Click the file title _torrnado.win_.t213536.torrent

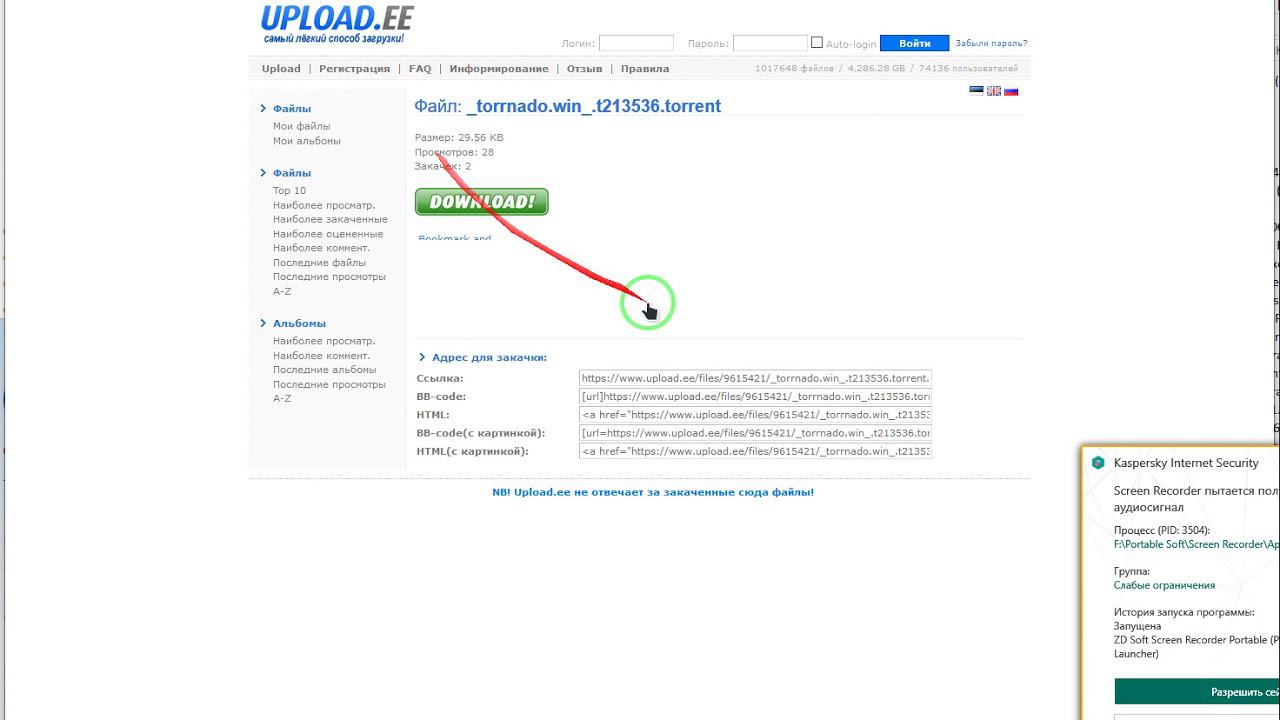594,106
